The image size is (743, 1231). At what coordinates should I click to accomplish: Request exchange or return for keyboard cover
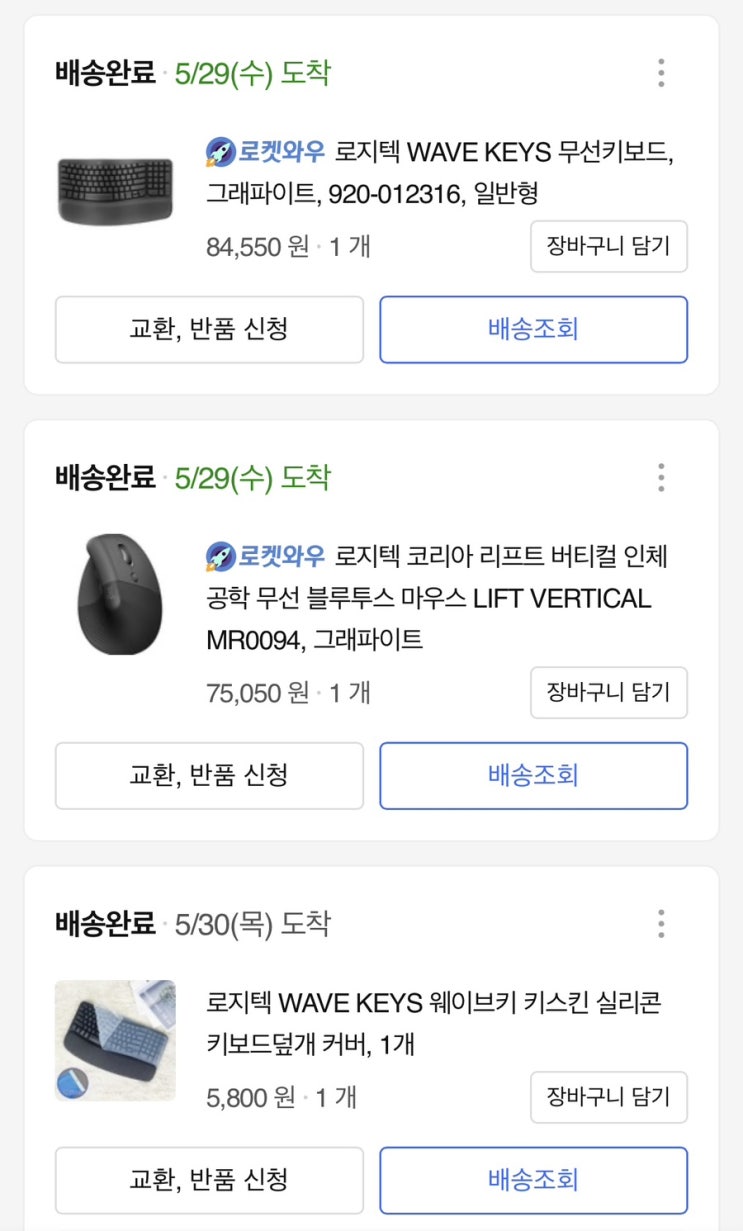click(x=209, y=1180)
